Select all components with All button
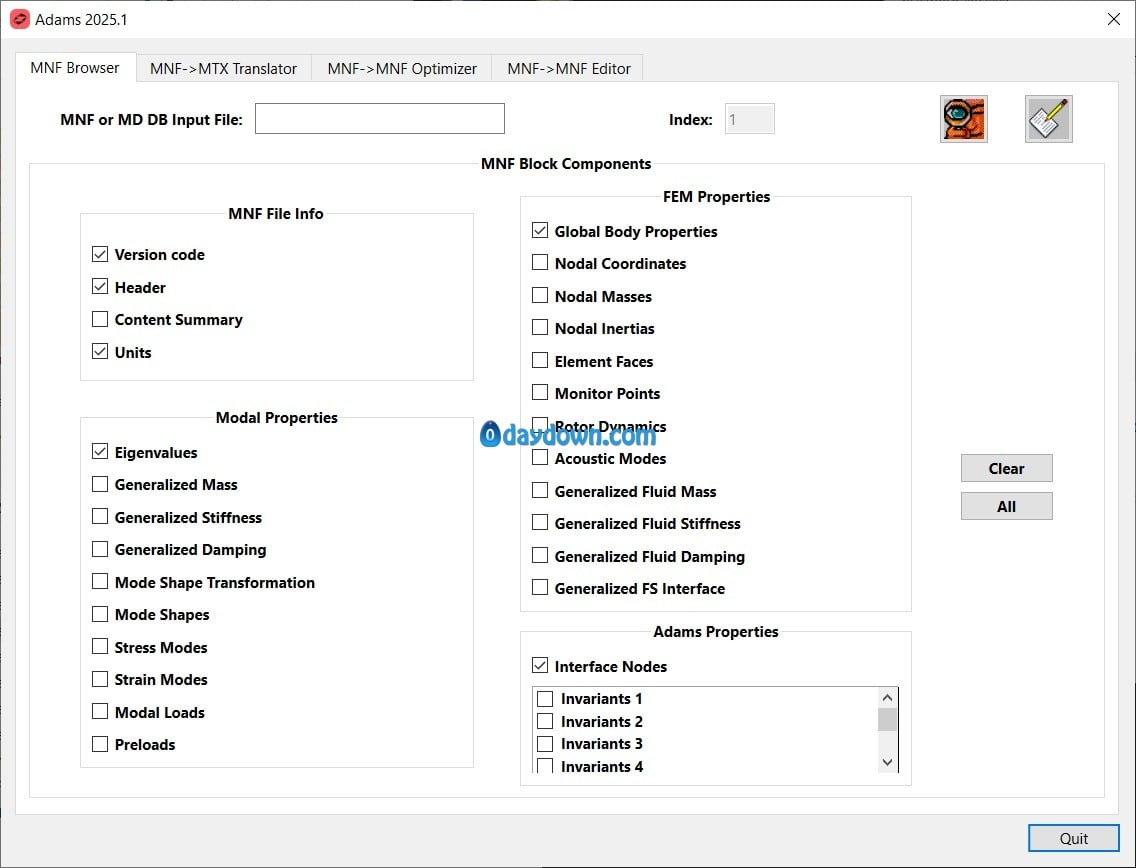This screenshot has height=868, width=1136. click(1006, 506)
